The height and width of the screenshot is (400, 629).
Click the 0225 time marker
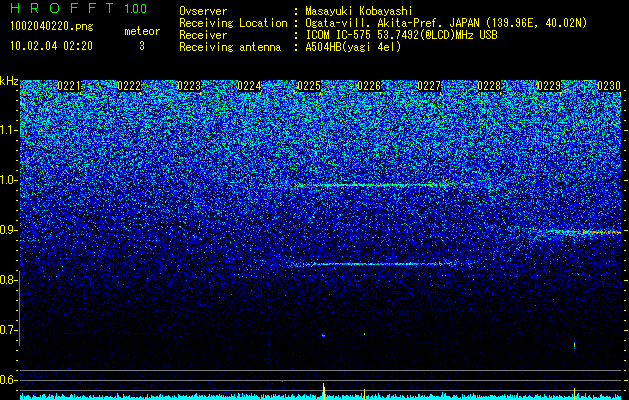coord(309,86)
